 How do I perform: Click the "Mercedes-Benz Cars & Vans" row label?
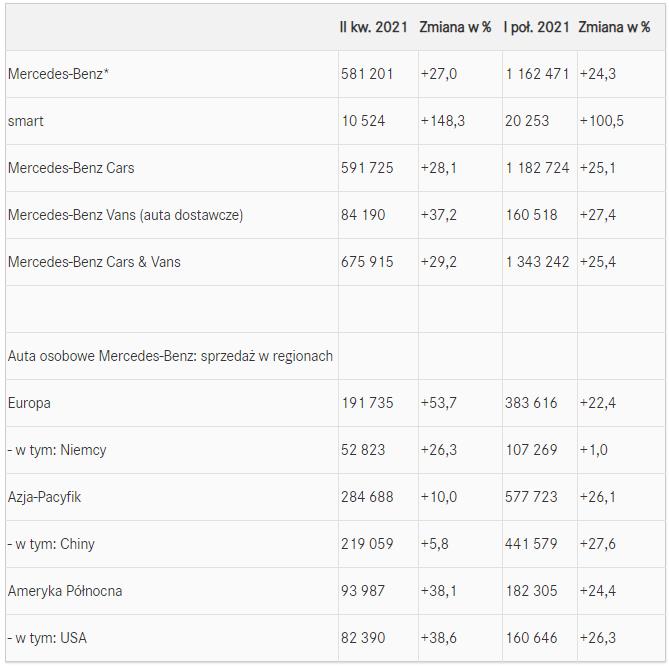[x=94, y=262]
